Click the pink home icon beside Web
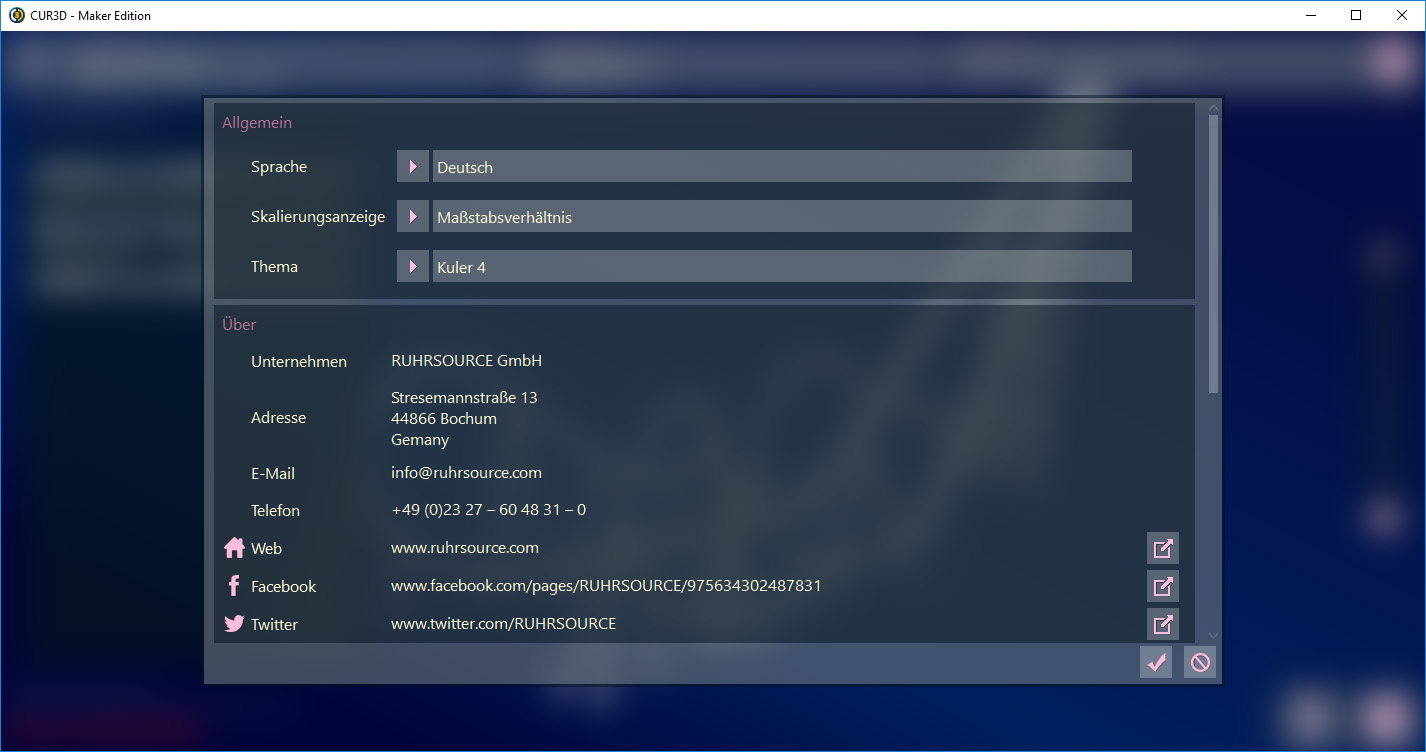 coord(234,548)
